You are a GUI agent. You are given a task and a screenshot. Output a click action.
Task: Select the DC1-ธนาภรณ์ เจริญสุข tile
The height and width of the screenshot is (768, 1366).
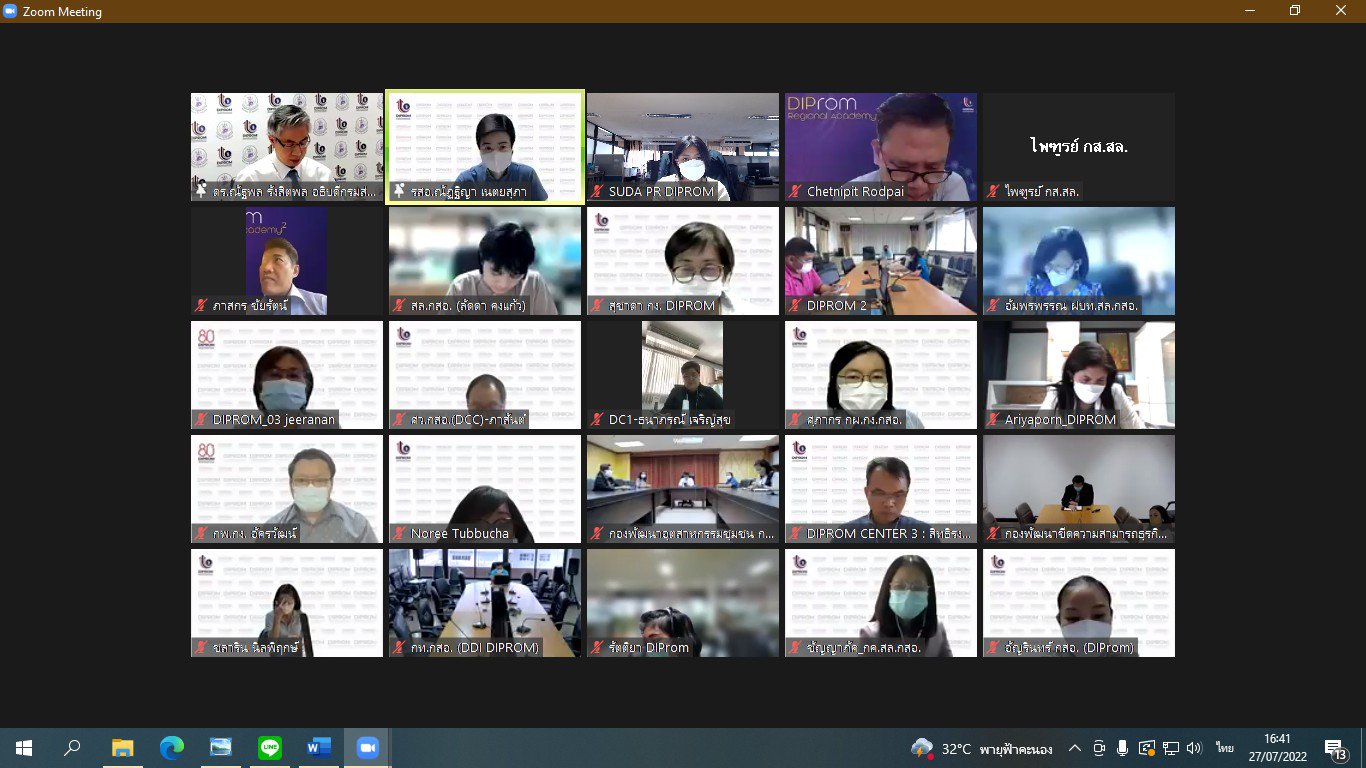[683, 375]
